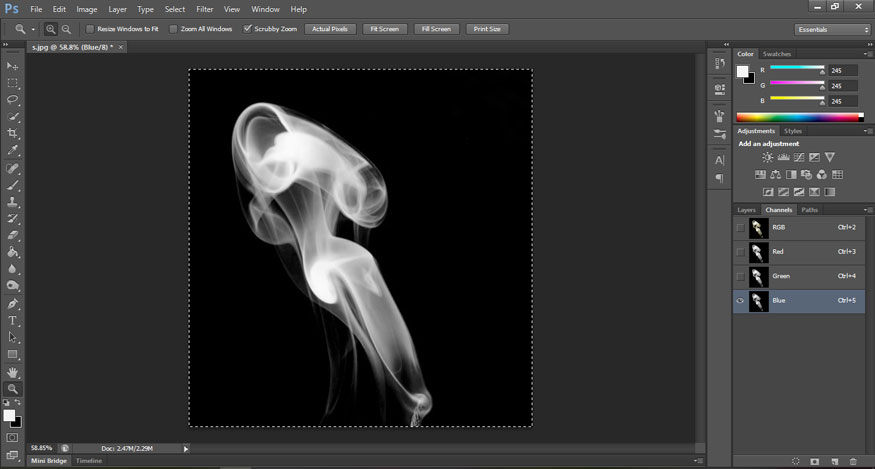Switch to the Swatches tab
Viewport: 875px width, 469px height.
(777, 54)
